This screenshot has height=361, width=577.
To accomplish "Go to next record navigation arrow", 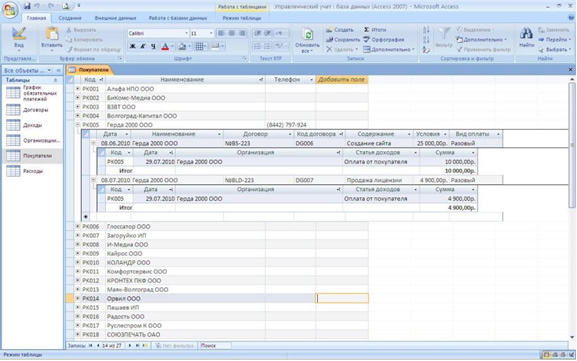I will tap(130, 346).
